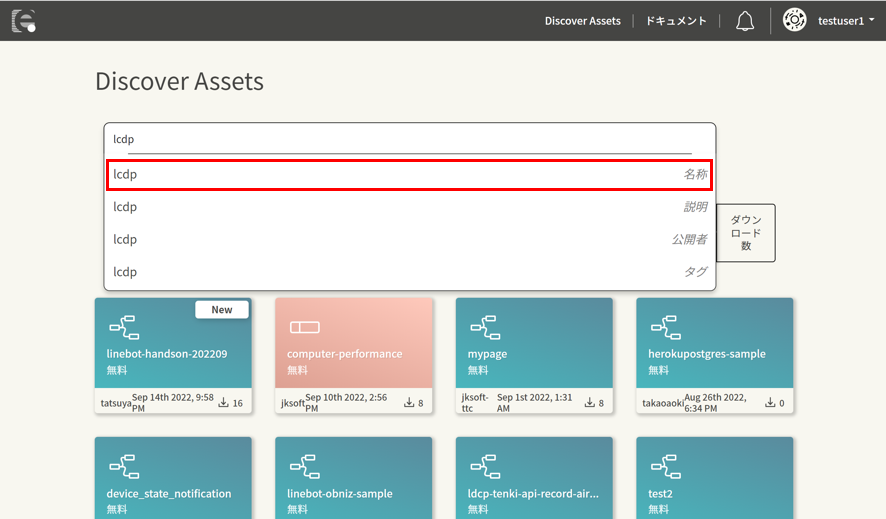
Task: Open the herokupostgres-sample asset title
Action: (707, 354)
